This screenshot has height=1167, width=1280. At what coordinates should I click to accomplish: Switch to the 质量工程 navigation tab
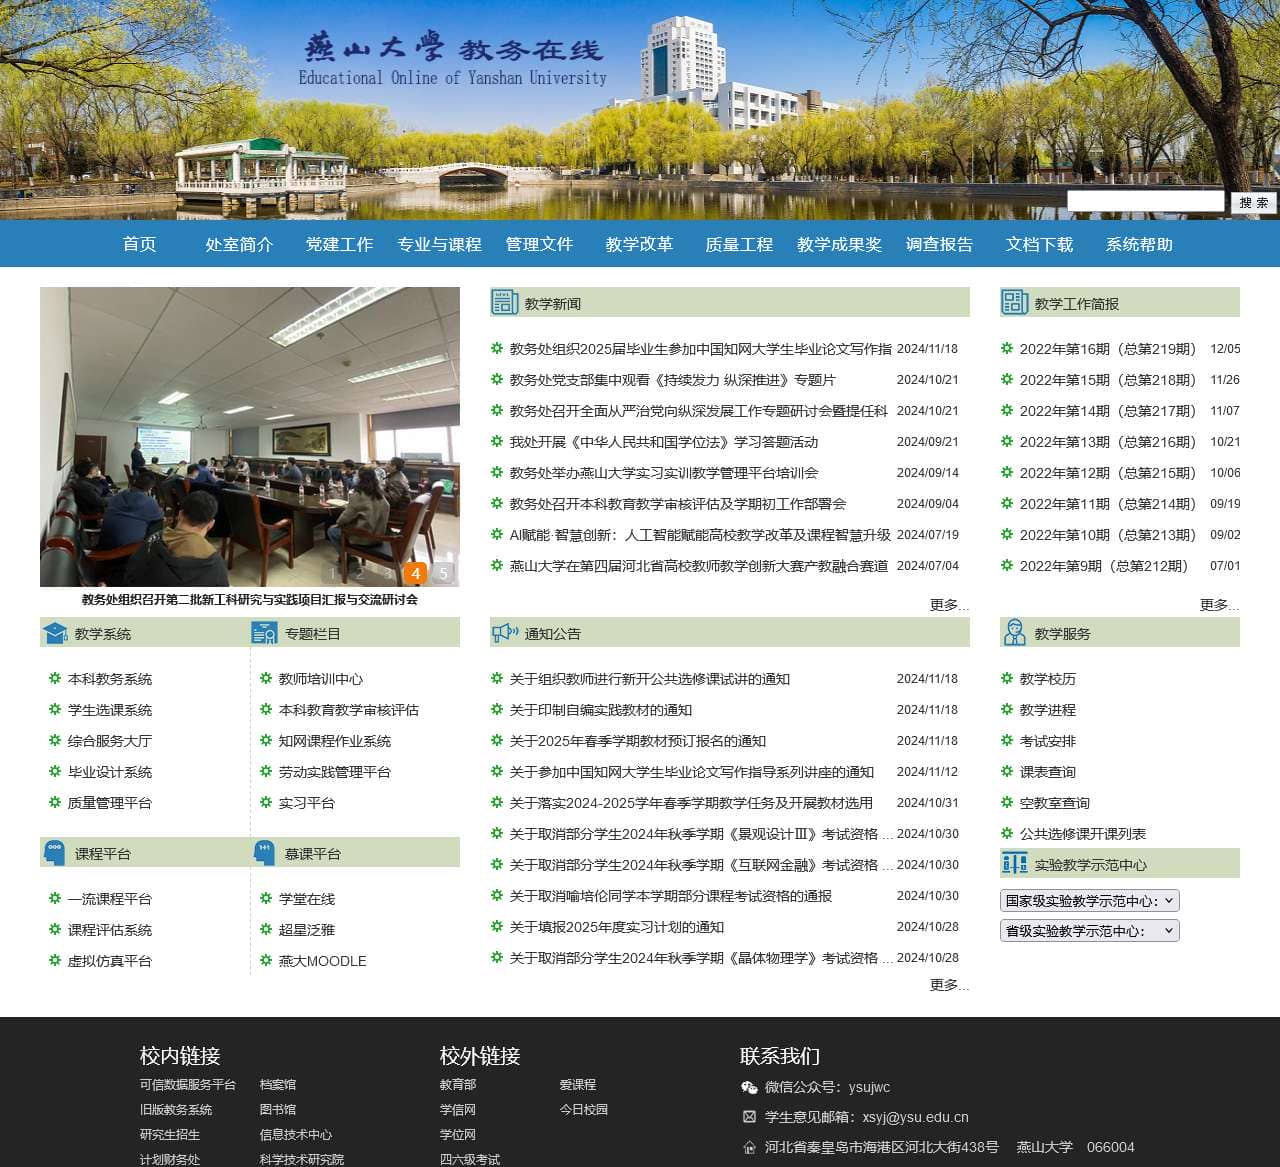click(x=737, y=244)
